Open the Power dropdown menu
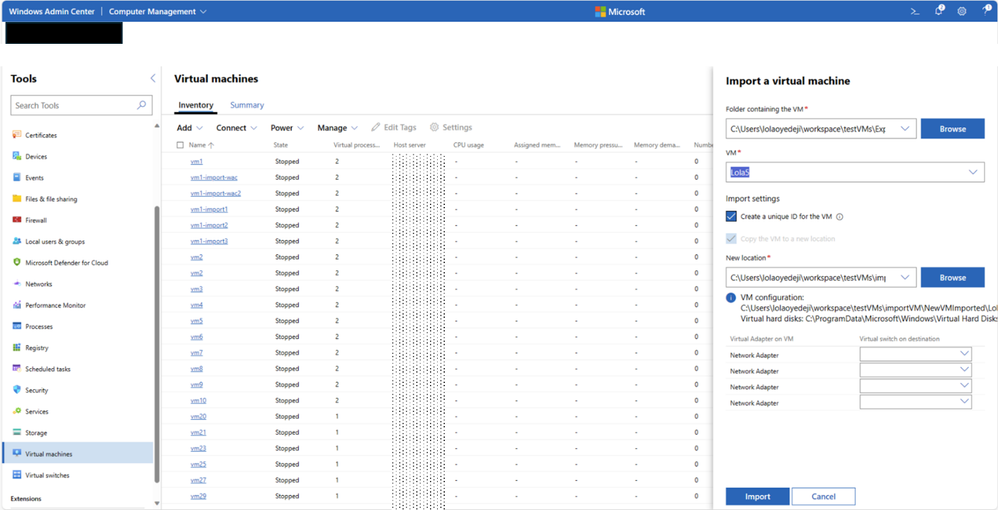 click(x=287, y=128)
